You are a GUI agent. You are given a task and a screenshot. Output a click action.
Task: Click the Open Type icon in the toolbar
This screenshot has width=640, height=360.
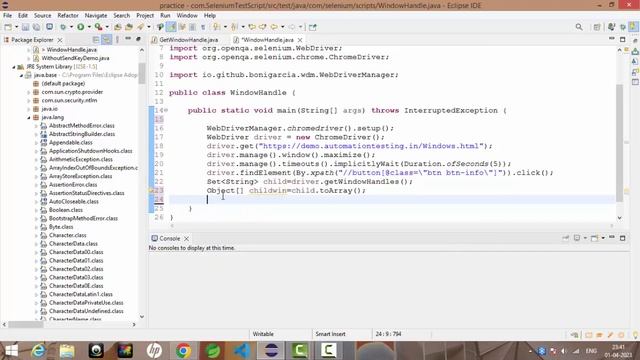pyautogui.click(x=118, y=27)
